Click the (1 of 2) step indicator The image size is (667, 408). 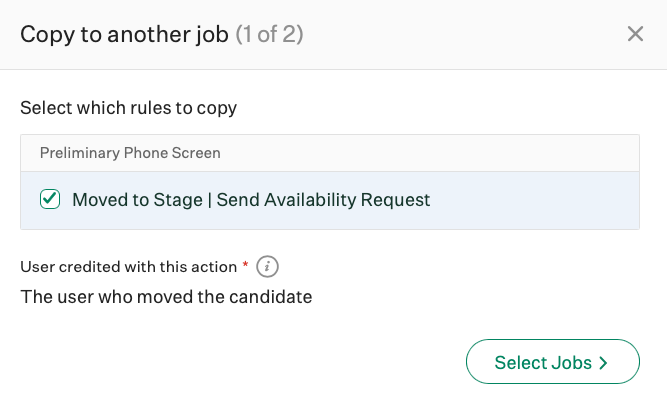point(270,34)
